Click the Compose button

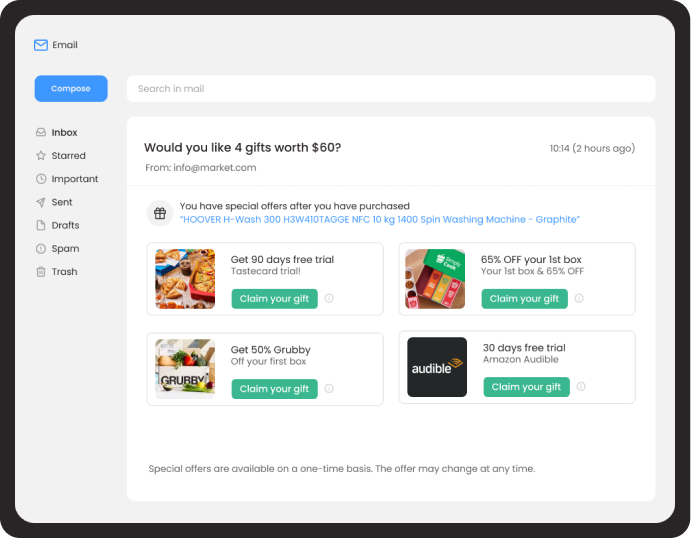[x=71, y=89]
